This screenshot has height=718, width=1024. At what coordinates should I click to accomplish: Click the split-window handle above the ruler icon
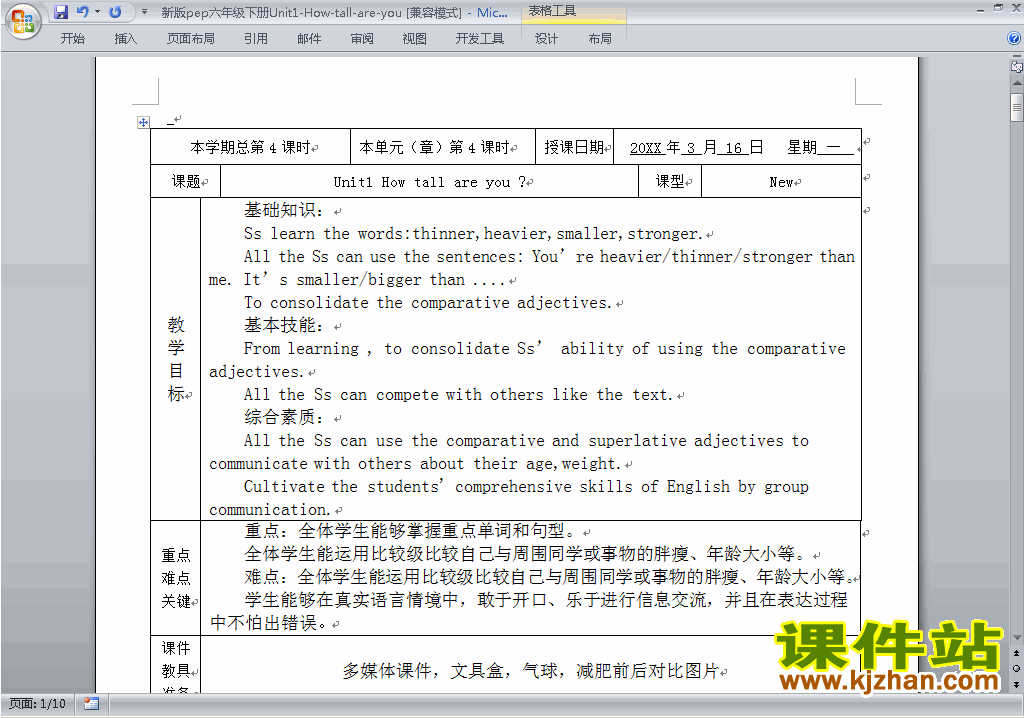coord(1017,57)
